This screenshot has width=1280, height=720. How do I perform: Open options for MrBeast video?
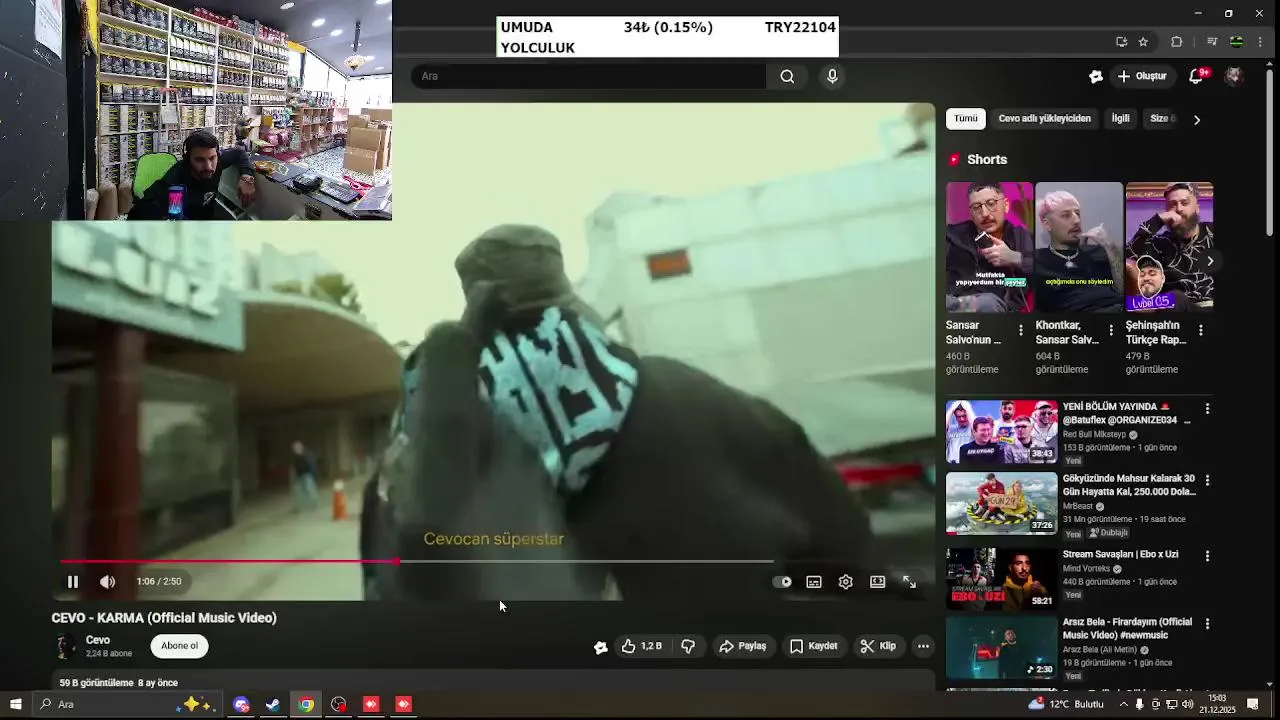click(1207, 480)
